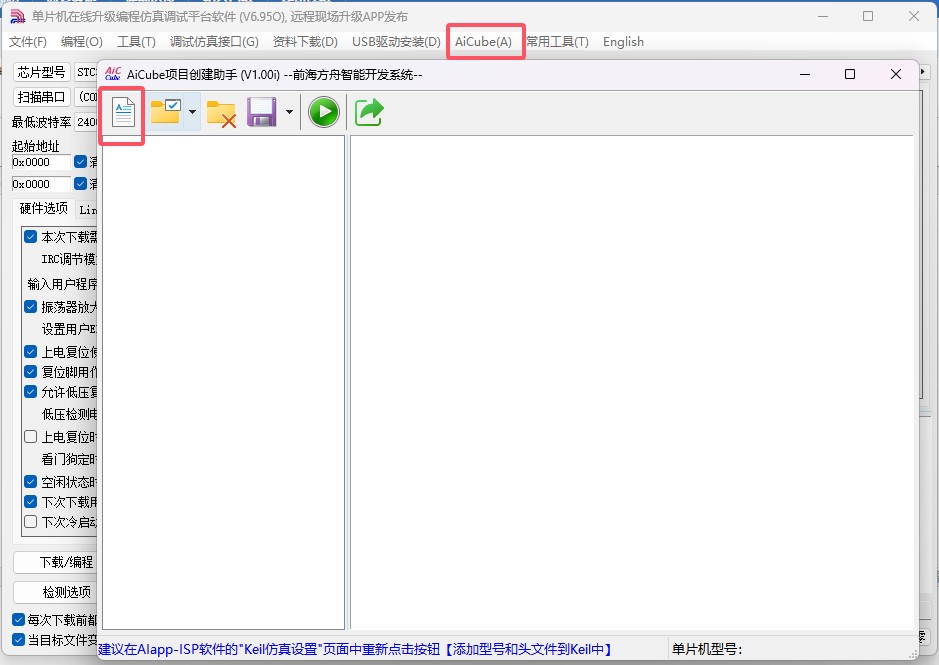Toggle the 本次下载 checkbox
The width and height of the screenshot is (939, 665).
[x=31, y=237]
